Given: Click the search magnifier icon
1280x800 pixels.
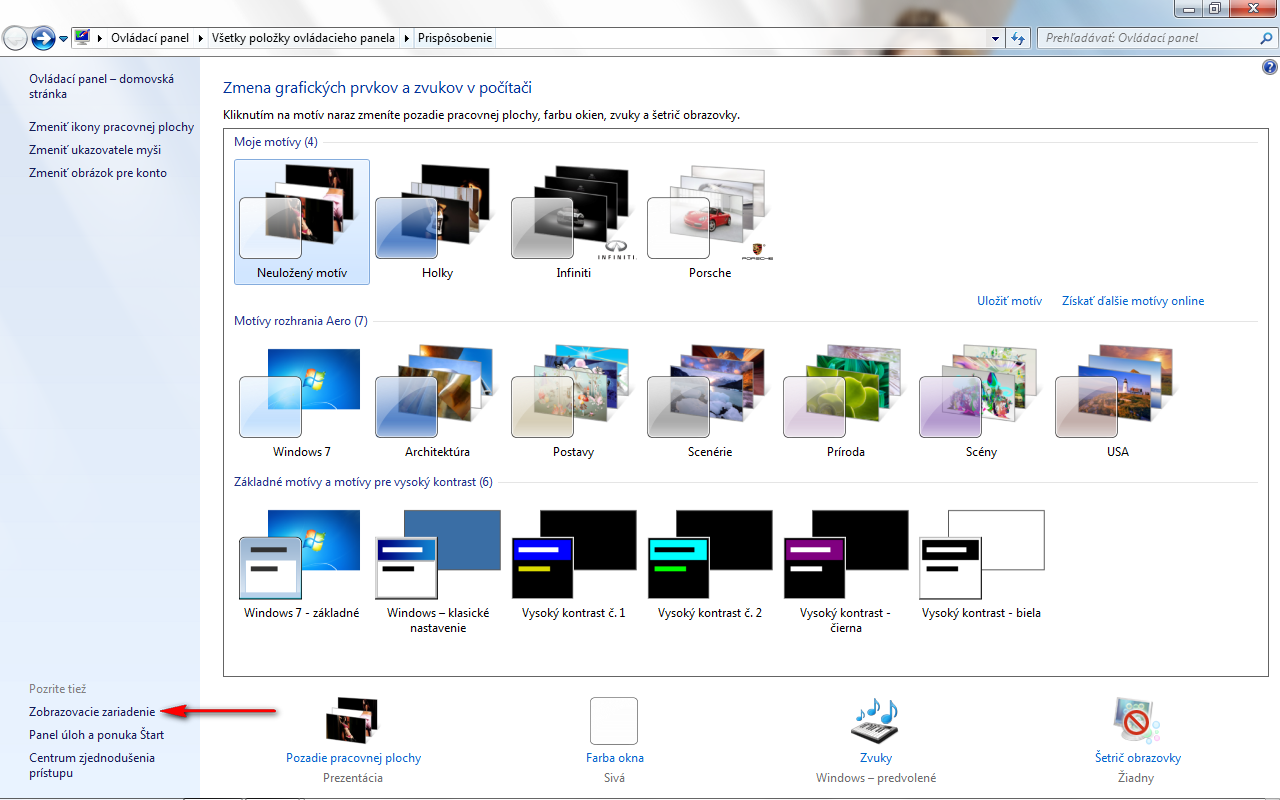Looking at the screenshot, I should point(1266,38).
